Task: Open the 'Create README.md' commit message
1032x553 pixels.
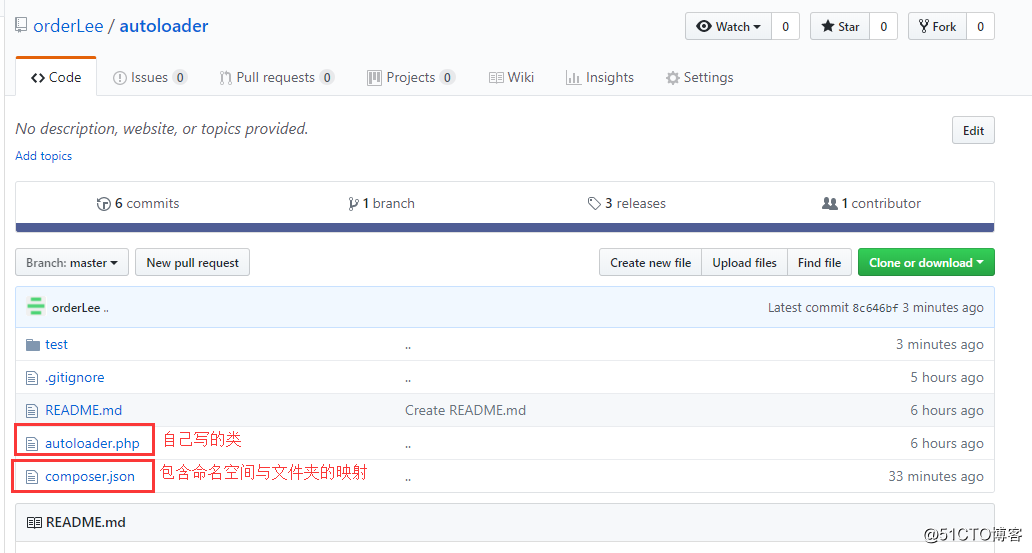Action: pos(465,410)
